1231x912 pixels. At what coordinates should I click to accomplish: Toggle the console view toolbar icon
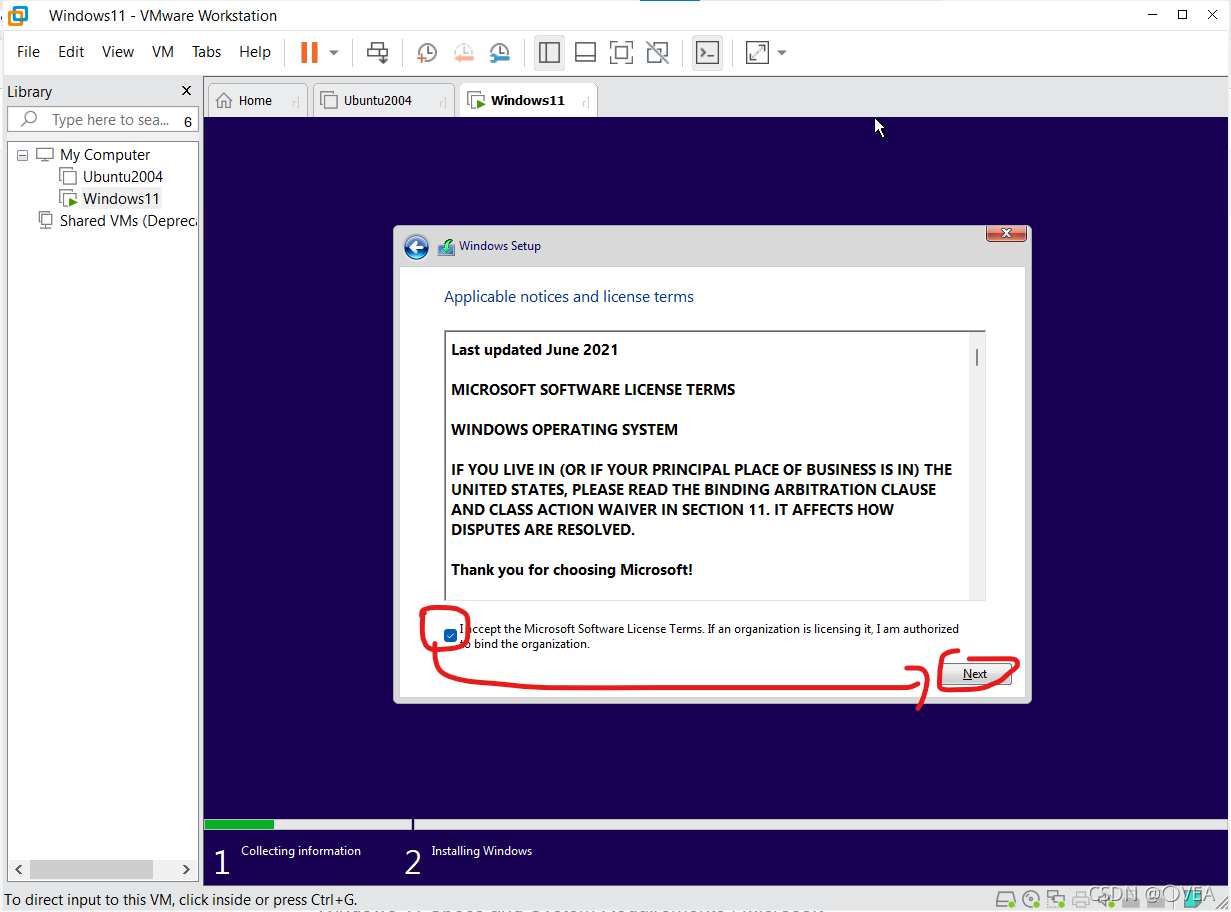pyautogui.click(x=707, y=52)
